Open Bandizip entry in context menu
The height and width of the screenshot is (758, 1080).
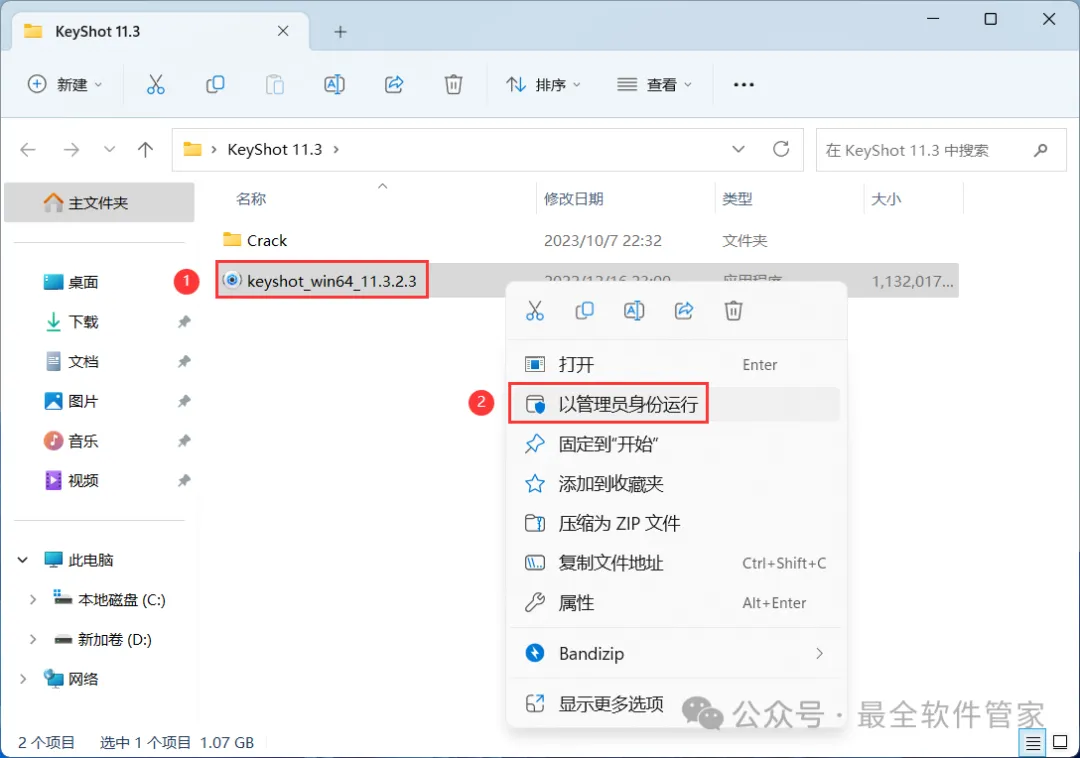coord(674,653)
